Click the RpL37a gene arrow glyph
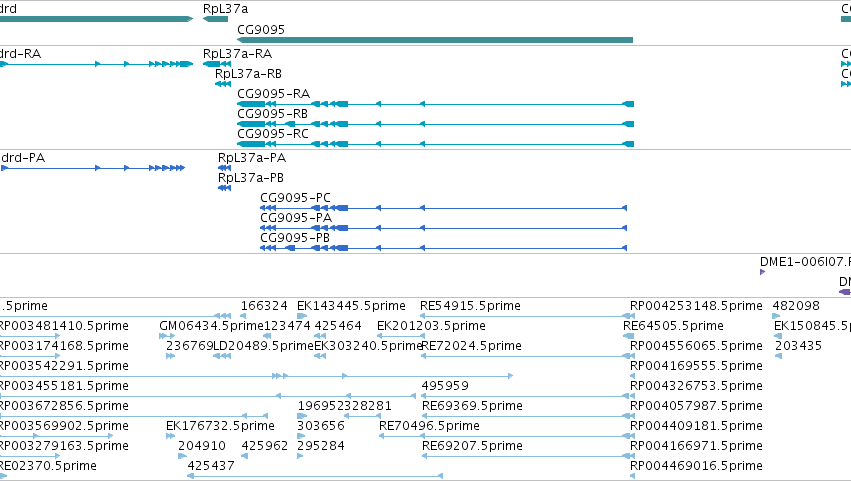The width and height of the screenshot is (851, 481). (x=215, y=19)
